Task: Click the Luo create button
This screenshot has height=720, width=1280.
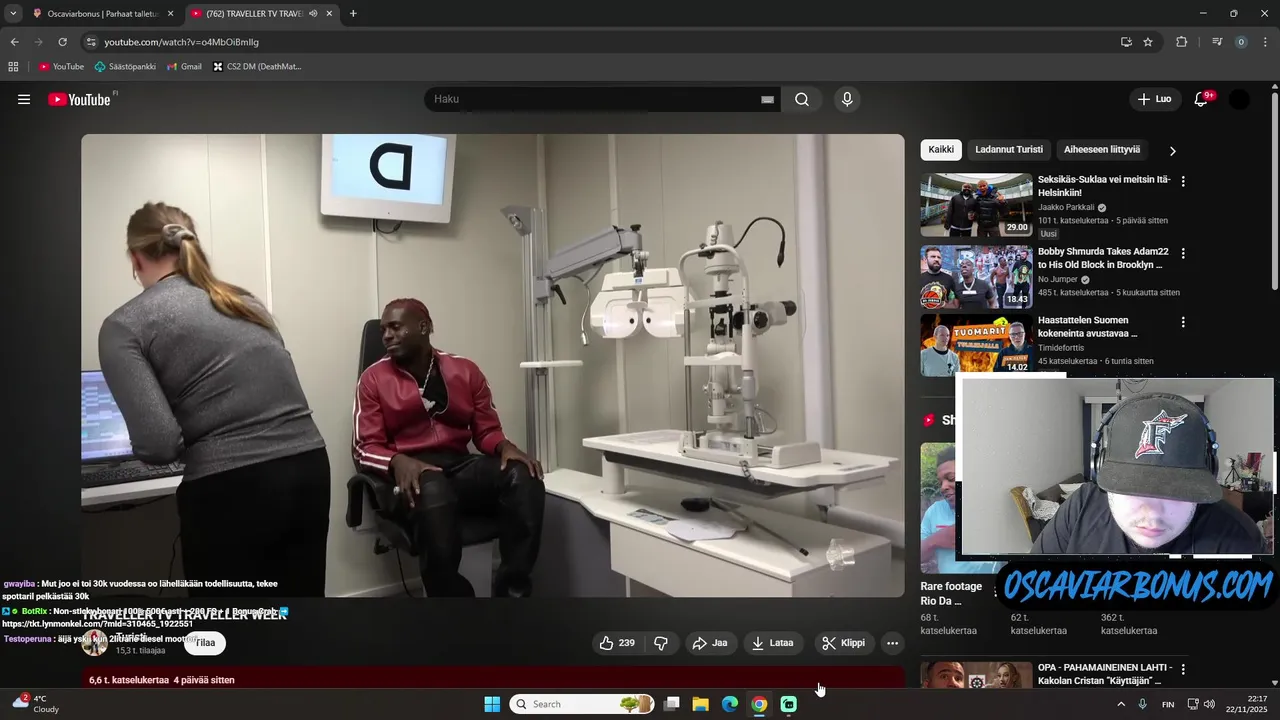Action: 1154,99
